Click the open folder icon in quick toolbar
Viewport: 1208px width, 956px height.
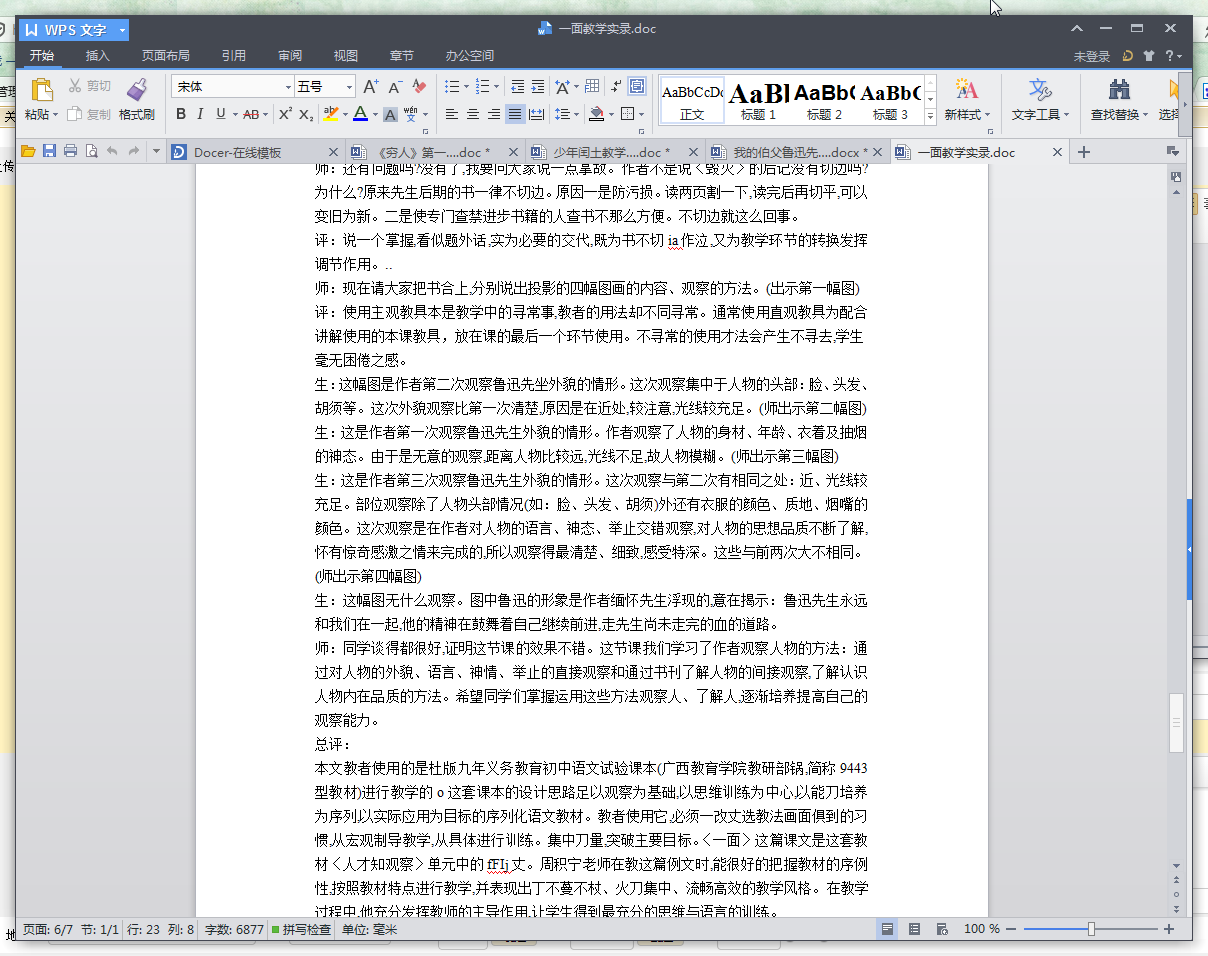(28, 152)
